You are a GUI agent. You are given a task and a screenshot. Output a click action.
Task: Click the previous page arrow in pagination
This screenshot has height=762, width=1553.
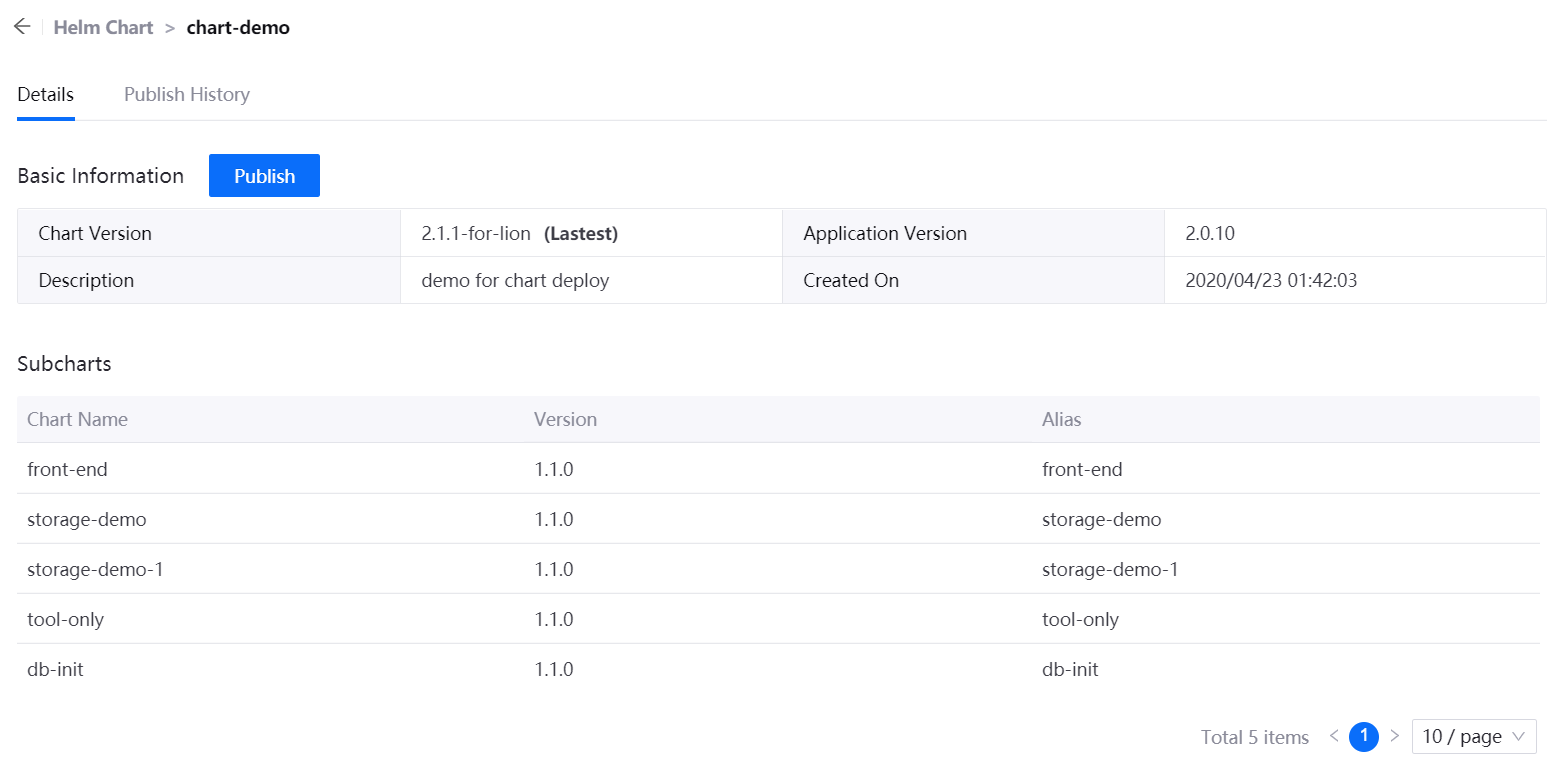pyautogui.click(x=1334, y=736)
